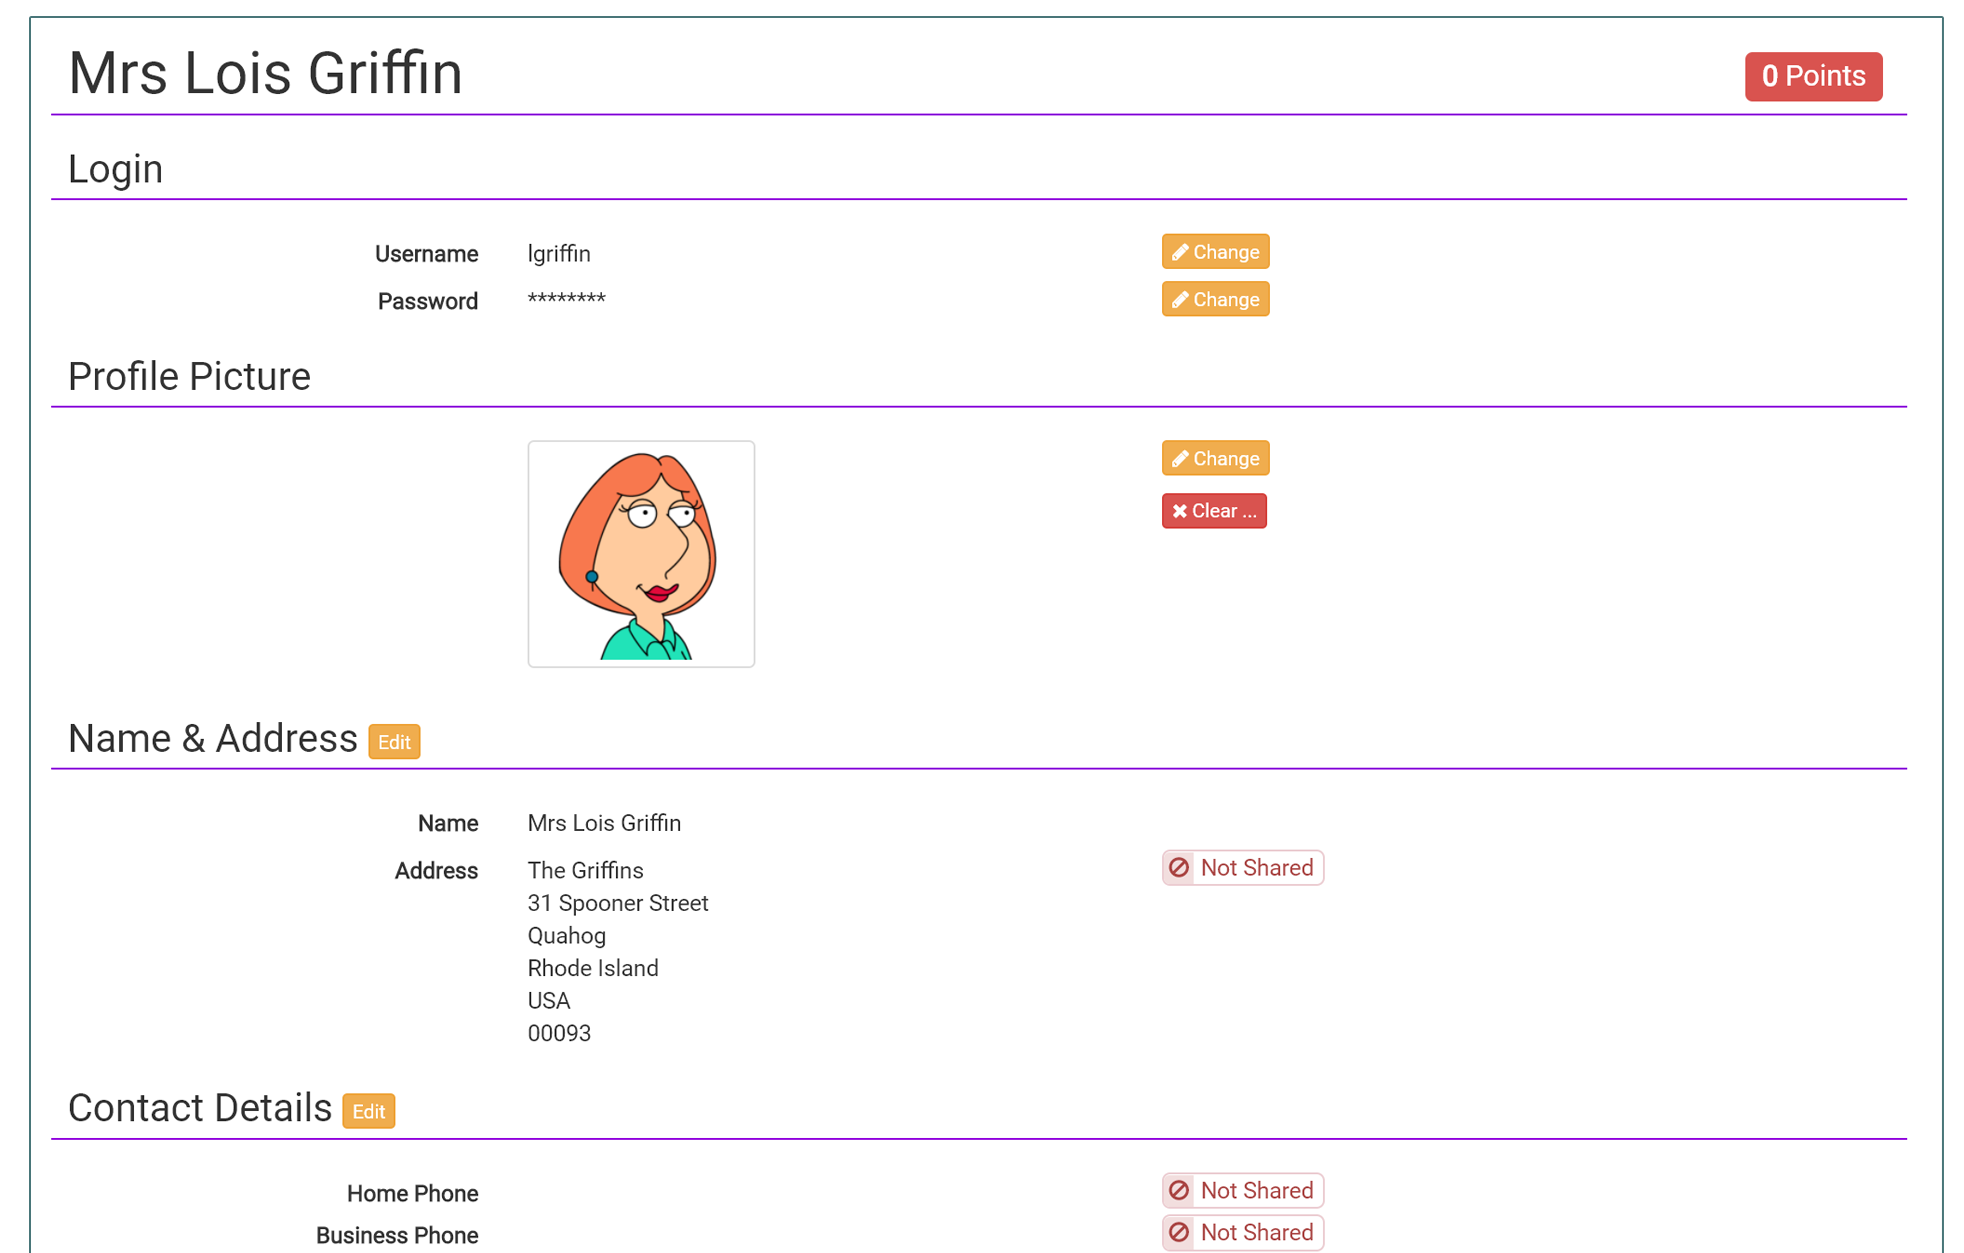Toggle Home Phone Not Shared status
Screen dimensions: 1964x1253
tap(1243, 1190)
